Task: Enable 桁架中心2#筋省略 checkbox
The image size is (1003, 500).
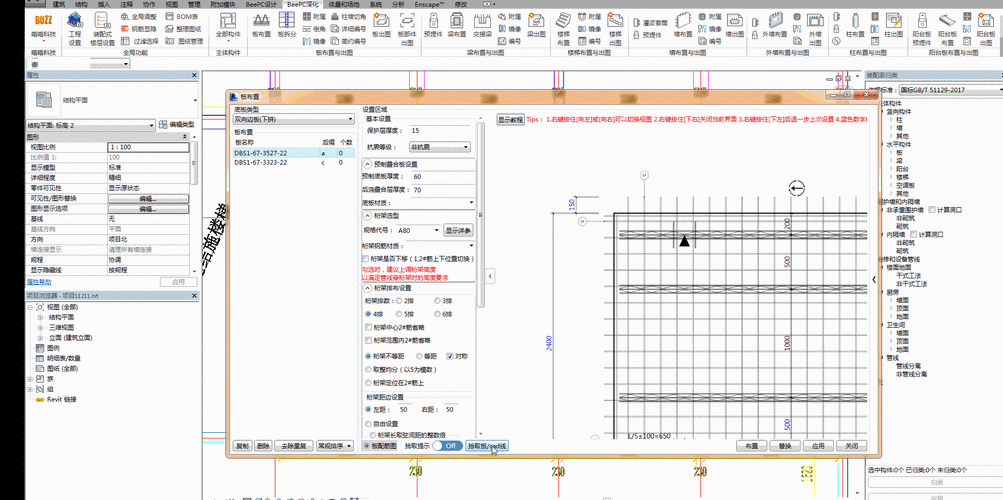Action: coord(368,326)
